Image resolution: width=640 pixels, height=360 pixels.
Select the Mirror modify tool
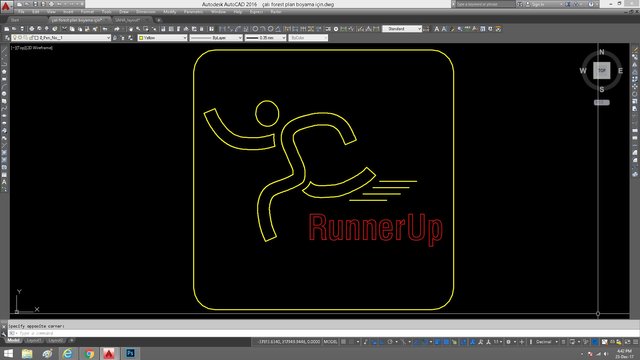(x=635, y=65)
